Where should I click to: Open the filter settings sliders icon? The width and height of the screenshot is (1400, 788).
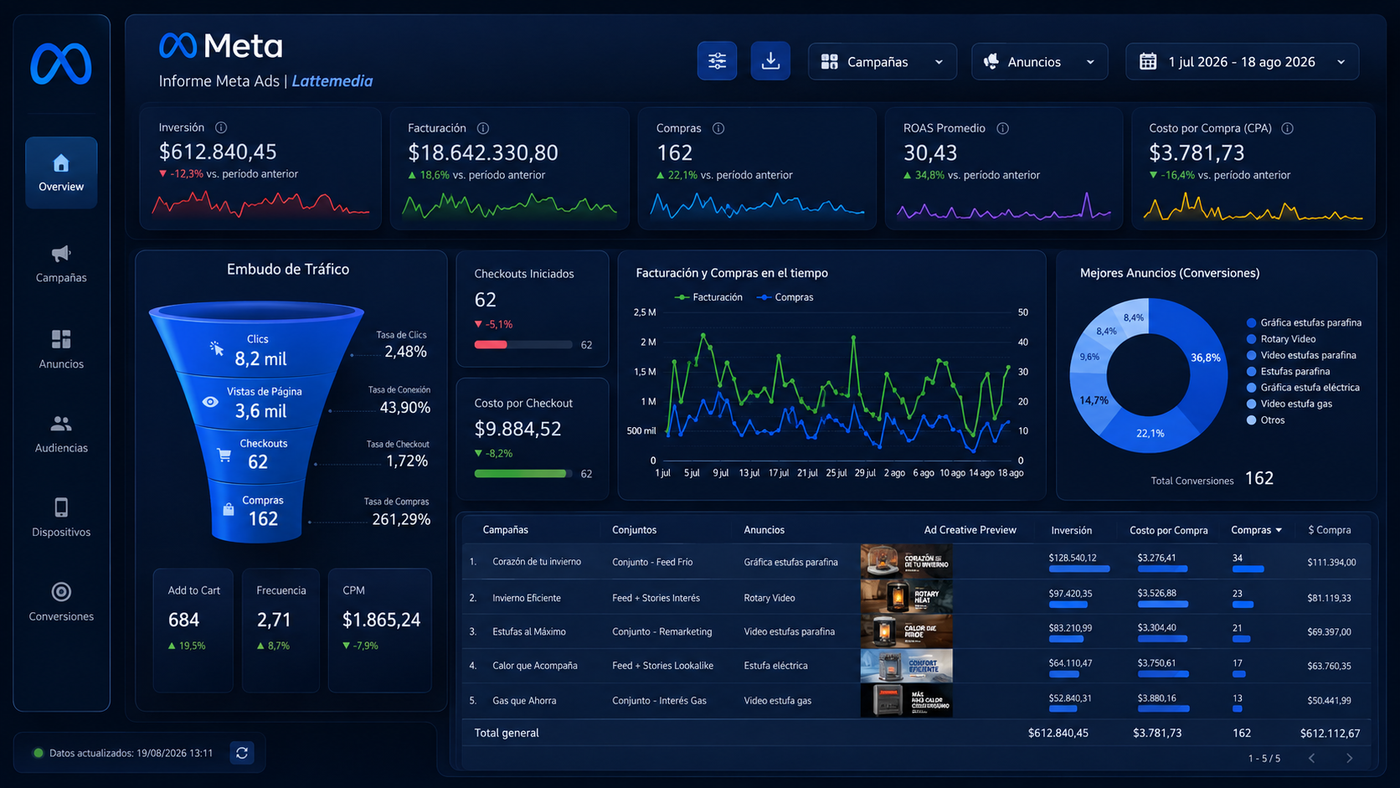[717, 61]
